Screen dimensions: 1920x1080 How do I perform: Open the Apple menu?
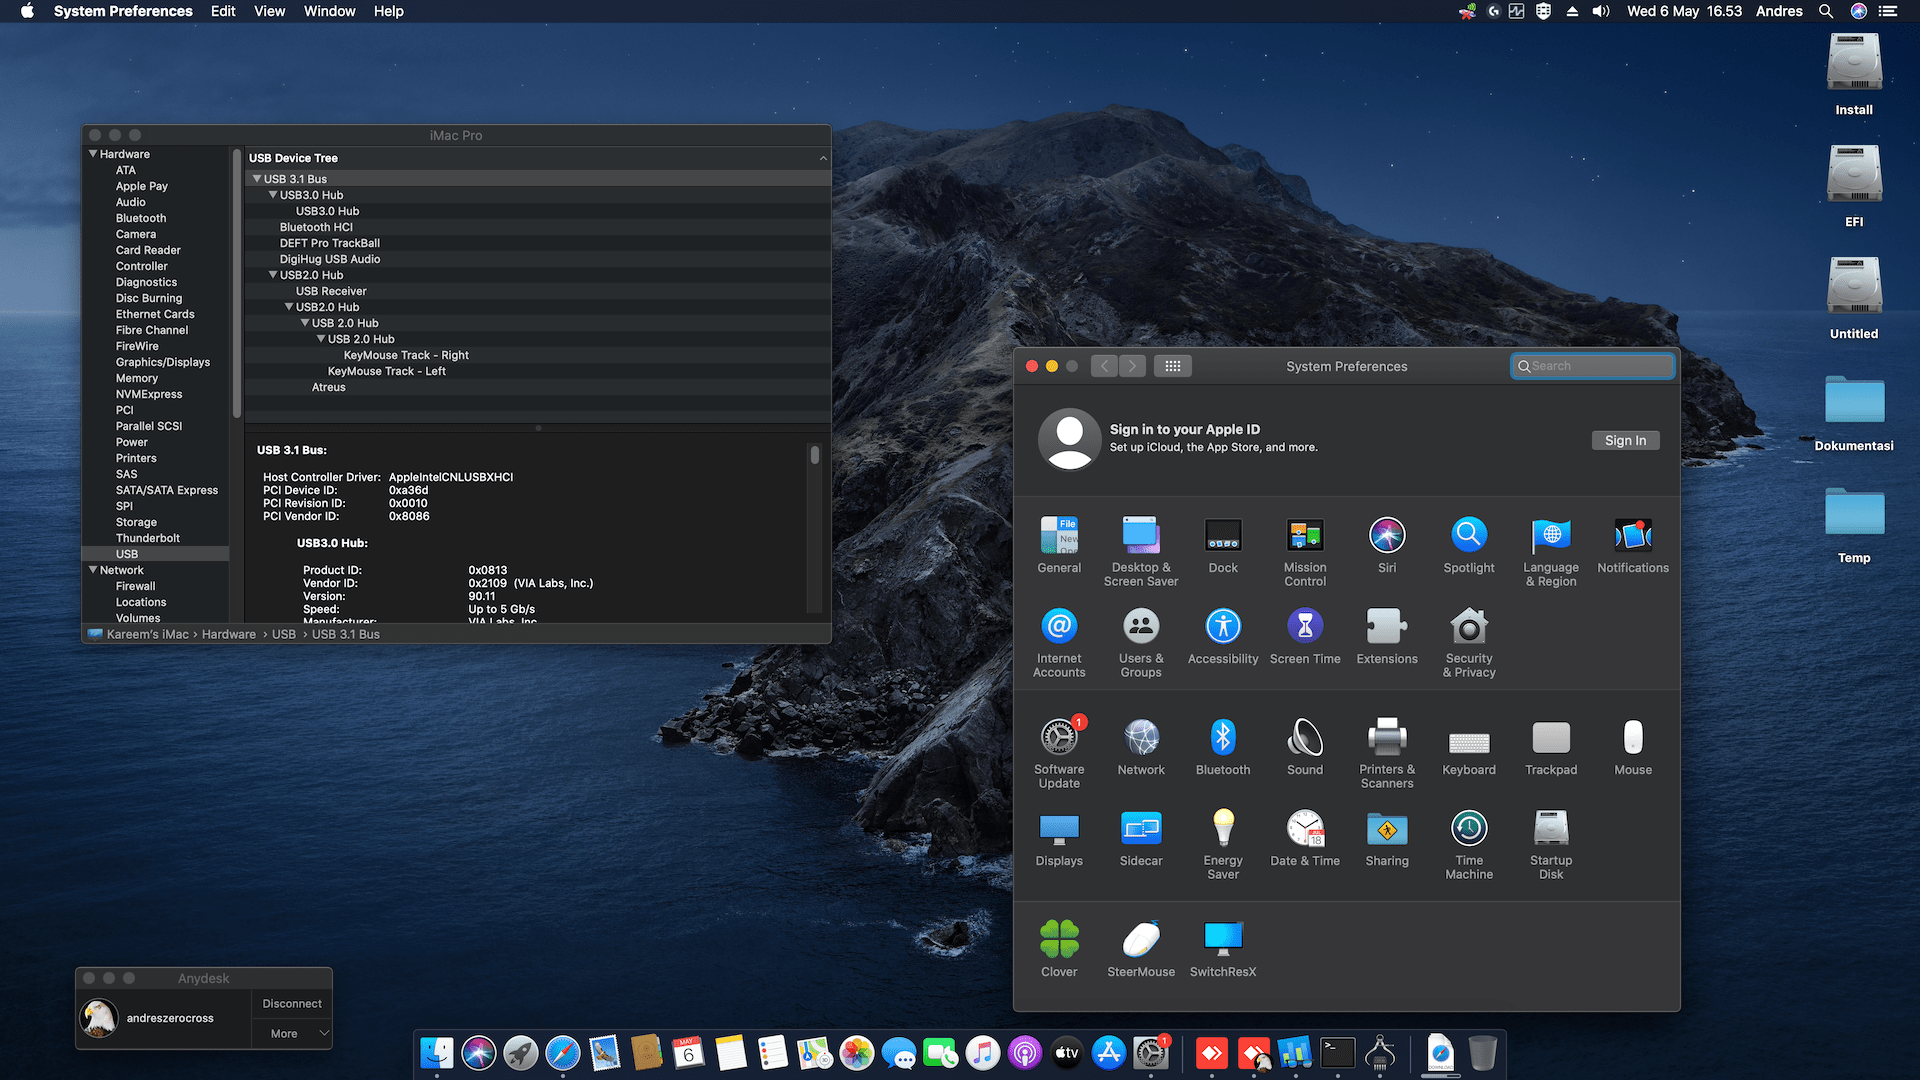(27, 11)
